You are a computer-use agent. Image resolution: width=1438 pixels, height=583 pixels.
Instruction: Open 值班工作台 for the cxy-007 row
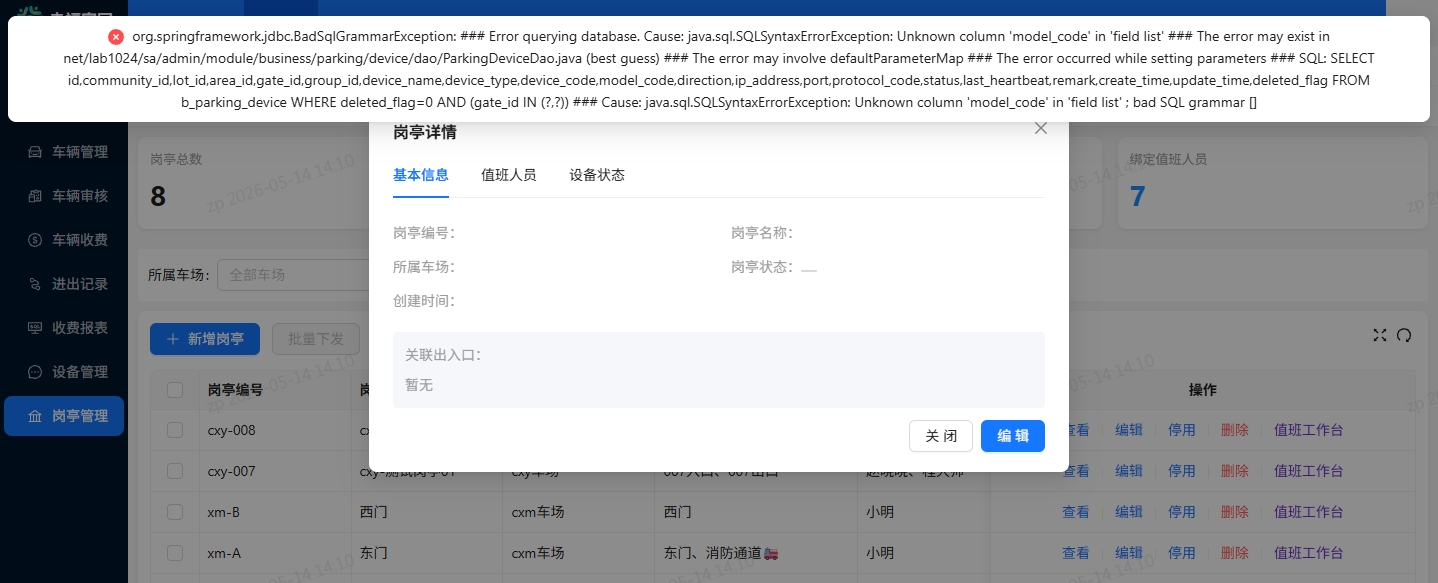tap(1309, 471)
